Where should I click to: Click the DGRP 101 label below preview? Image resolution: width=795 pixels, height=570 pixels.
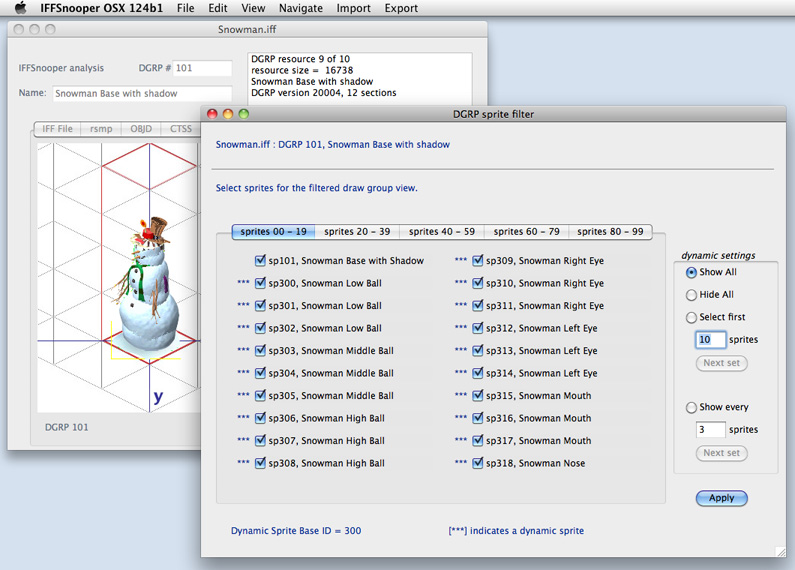pyautogui.click(x=66, y=428)
